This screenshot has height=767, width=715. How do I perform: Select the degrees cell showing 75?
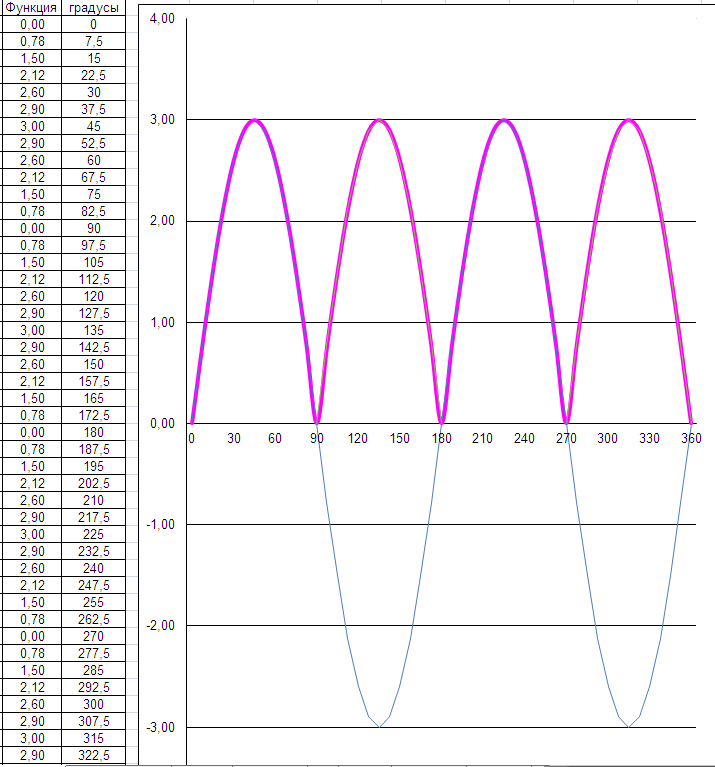click(93, 195)
